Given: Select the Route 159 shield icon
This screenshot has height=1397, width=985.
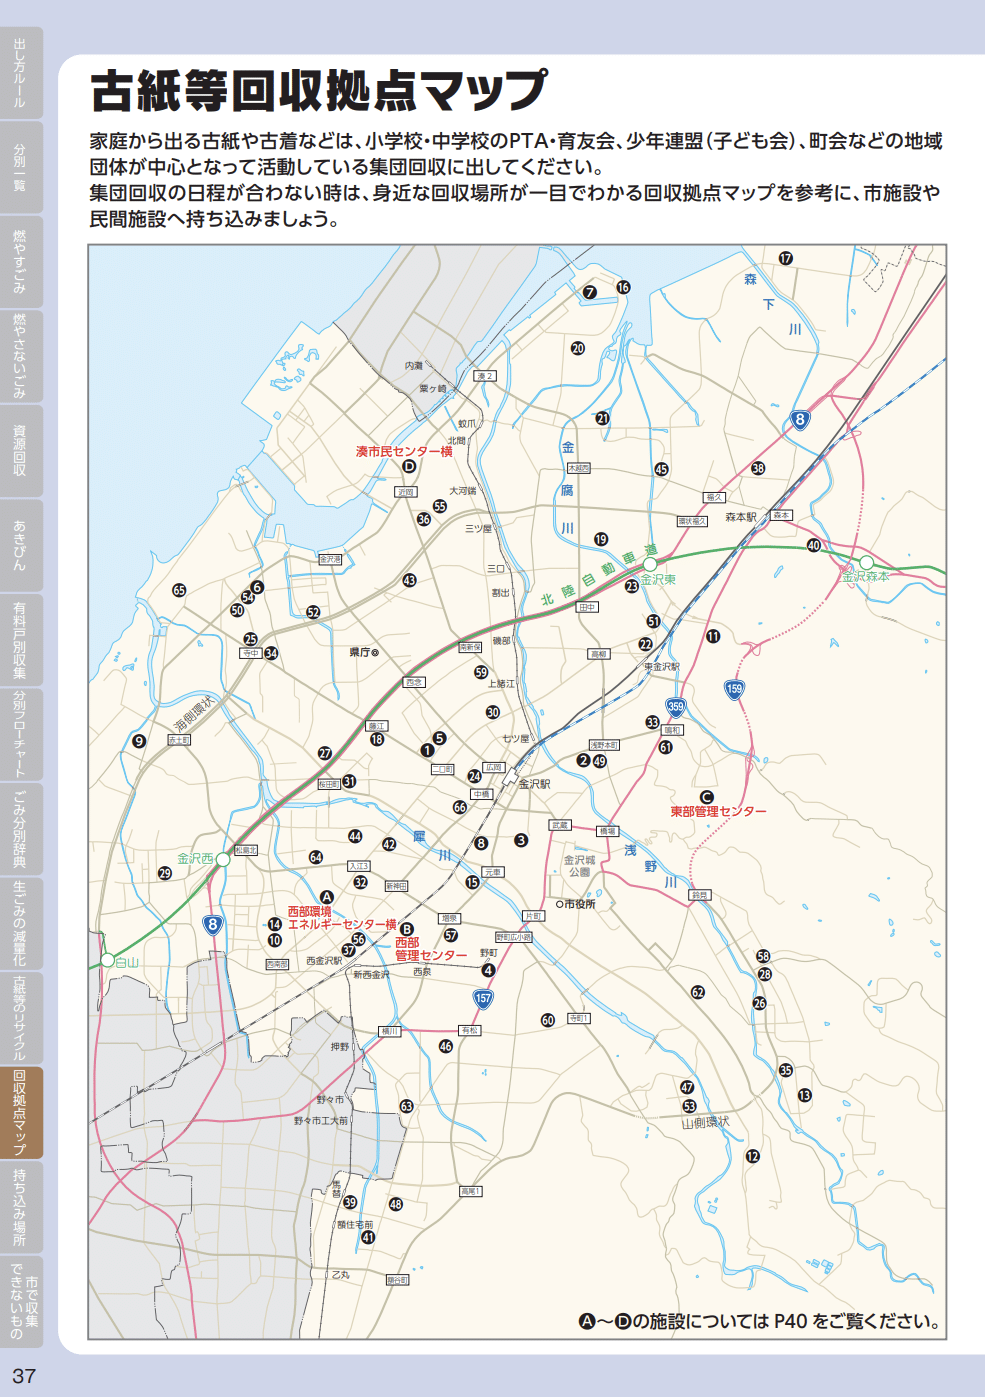Looking at the screenshot, I should (735, 689).
